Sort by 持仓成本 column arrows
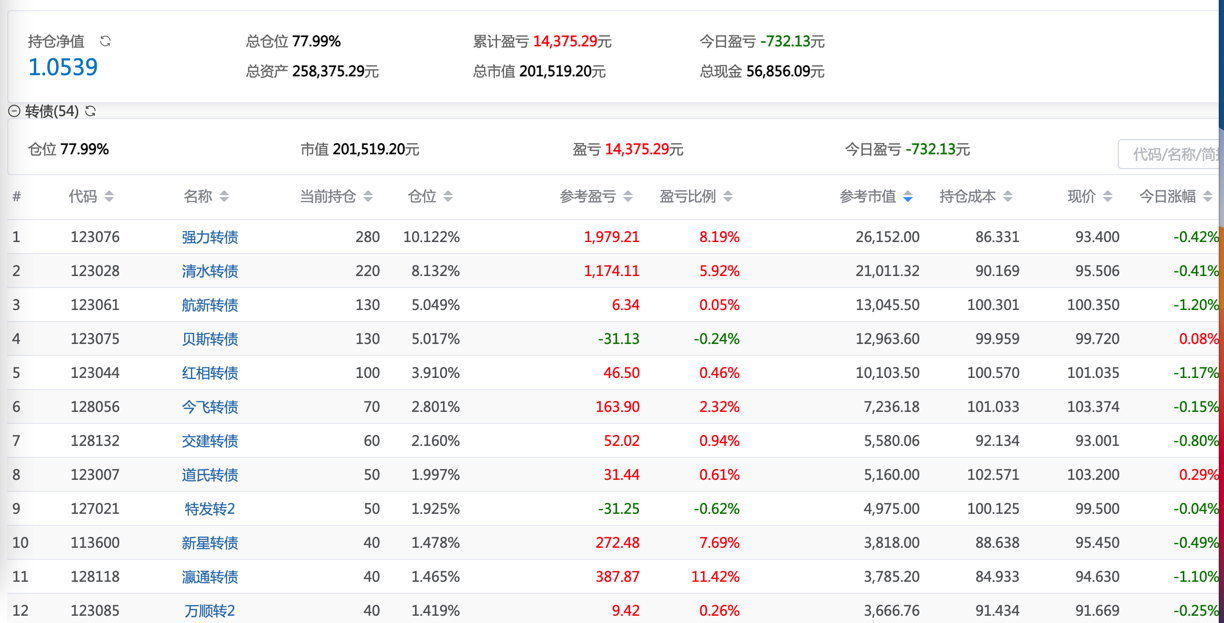 1008,197
